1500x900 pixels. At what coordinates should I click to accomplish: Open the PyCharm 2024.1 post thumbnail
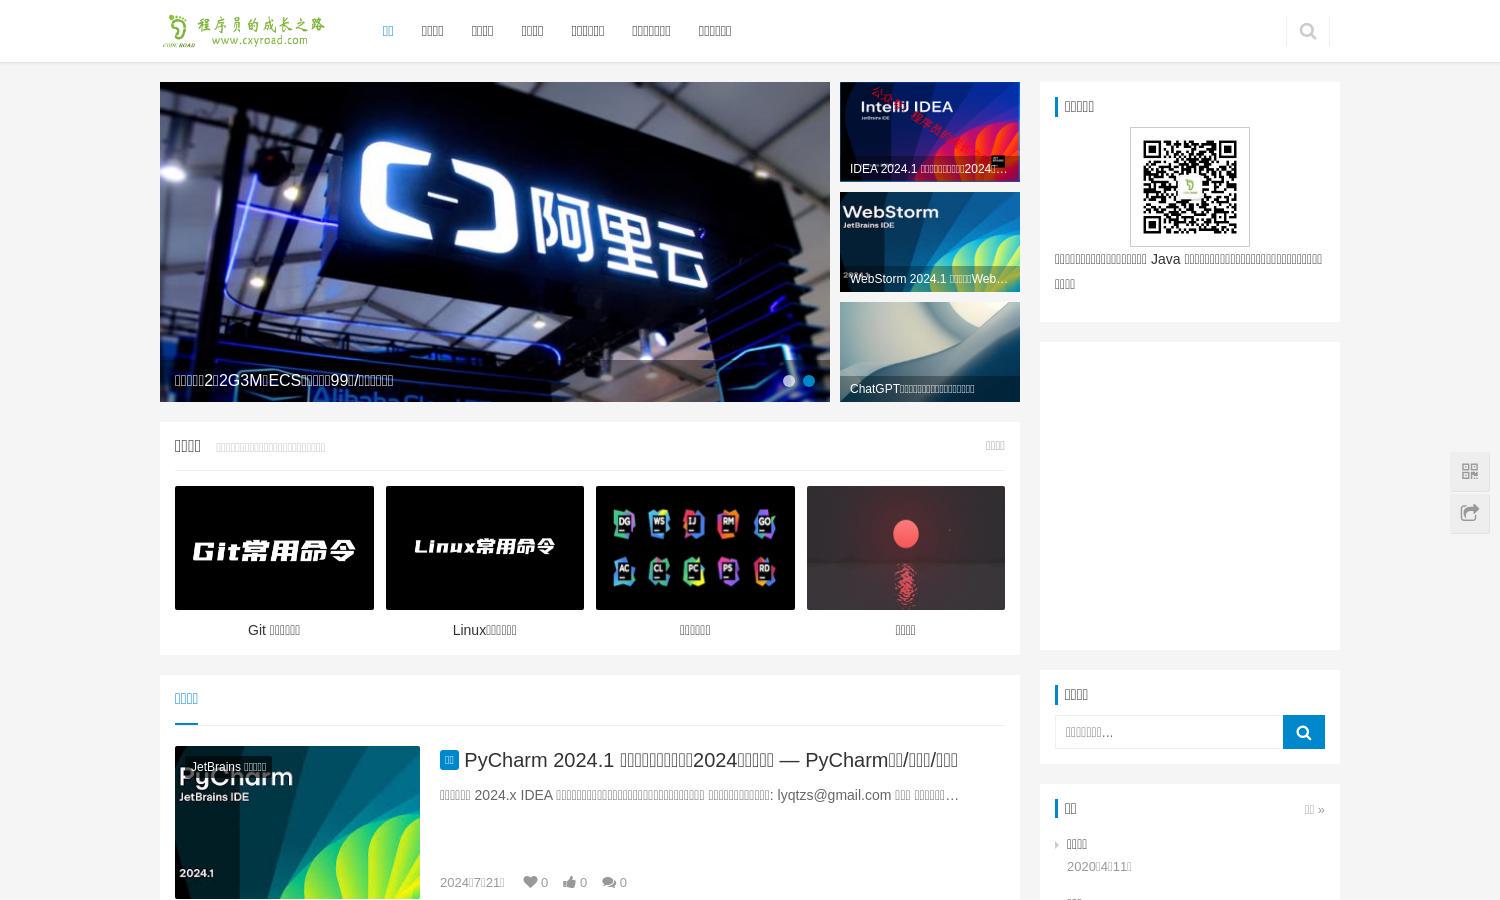(297, 822)
